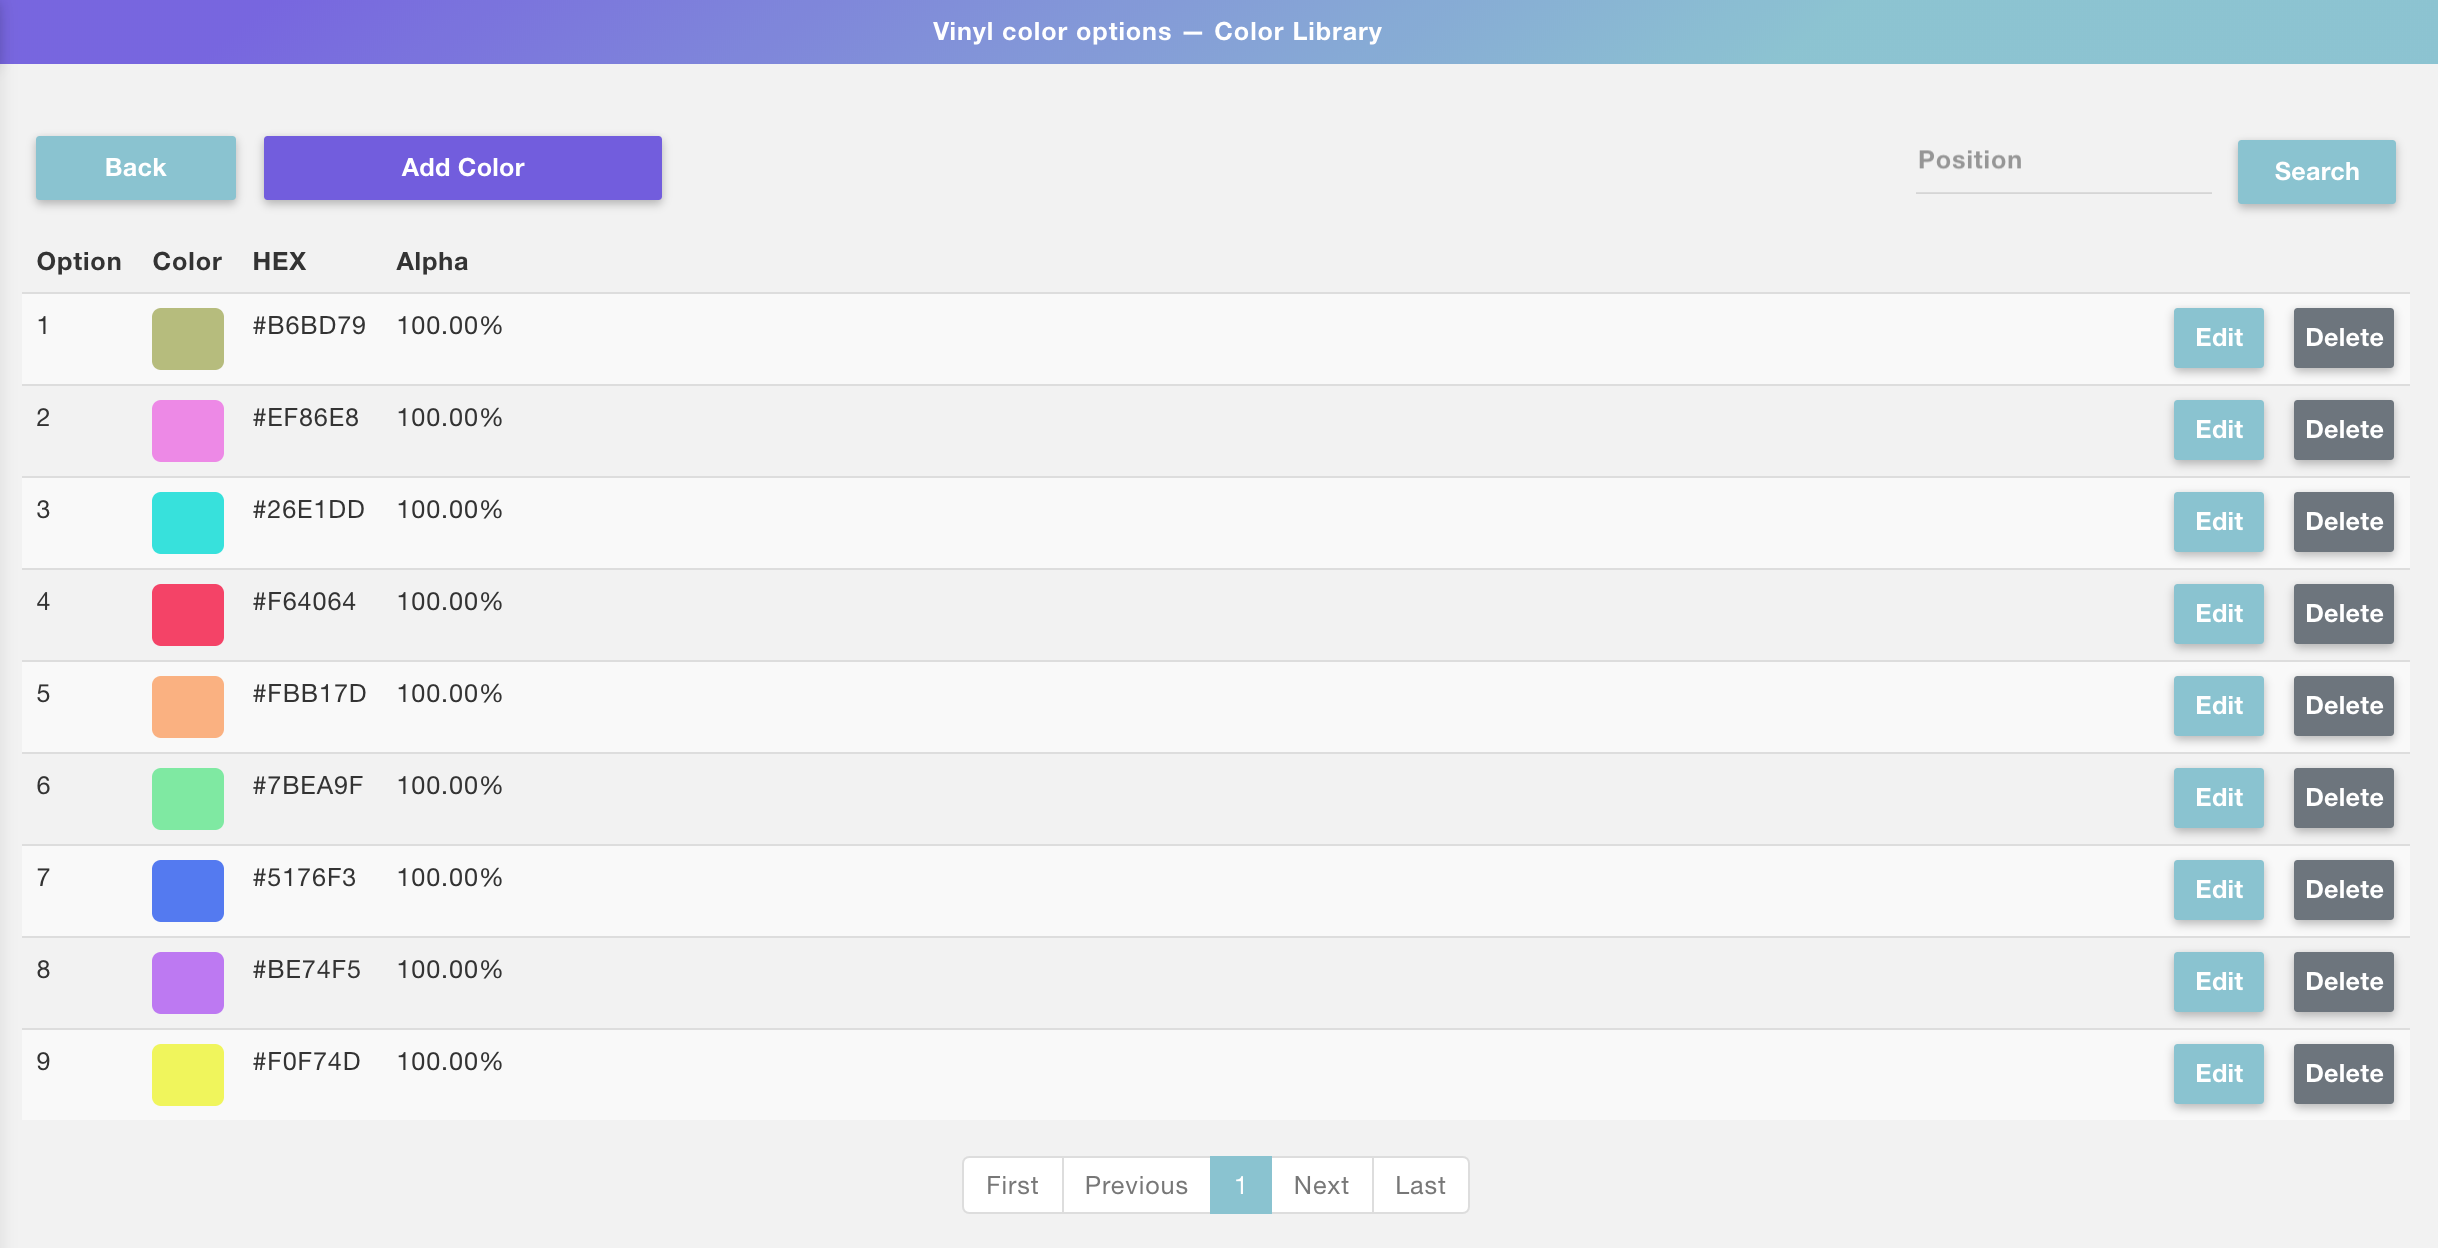This screenshot has width=2438, height=1248.
Task: Select the yellow #F0F74D swatch
Action: tap(188, 1075)
